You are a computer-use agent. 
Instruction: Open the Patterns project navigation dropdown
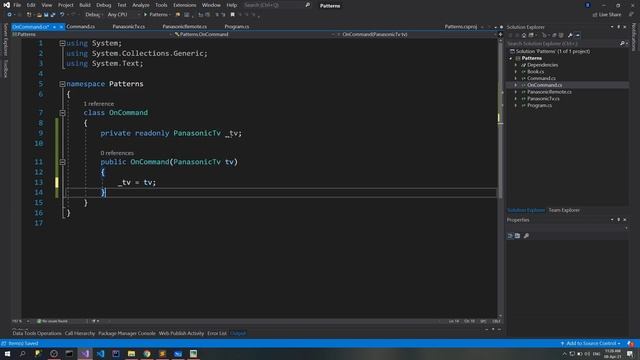click(x=92, y=35)
